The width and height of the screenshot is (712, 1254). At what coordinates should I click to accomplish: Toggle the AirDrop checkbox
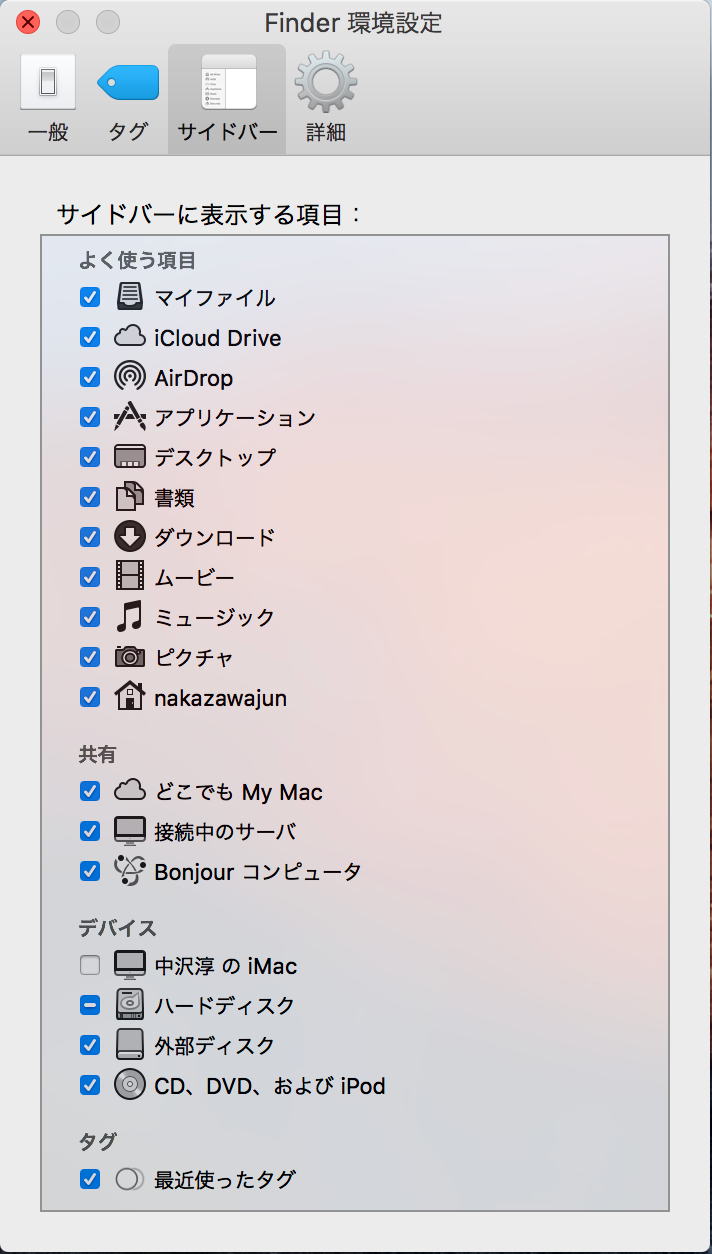tap(90, 377)
